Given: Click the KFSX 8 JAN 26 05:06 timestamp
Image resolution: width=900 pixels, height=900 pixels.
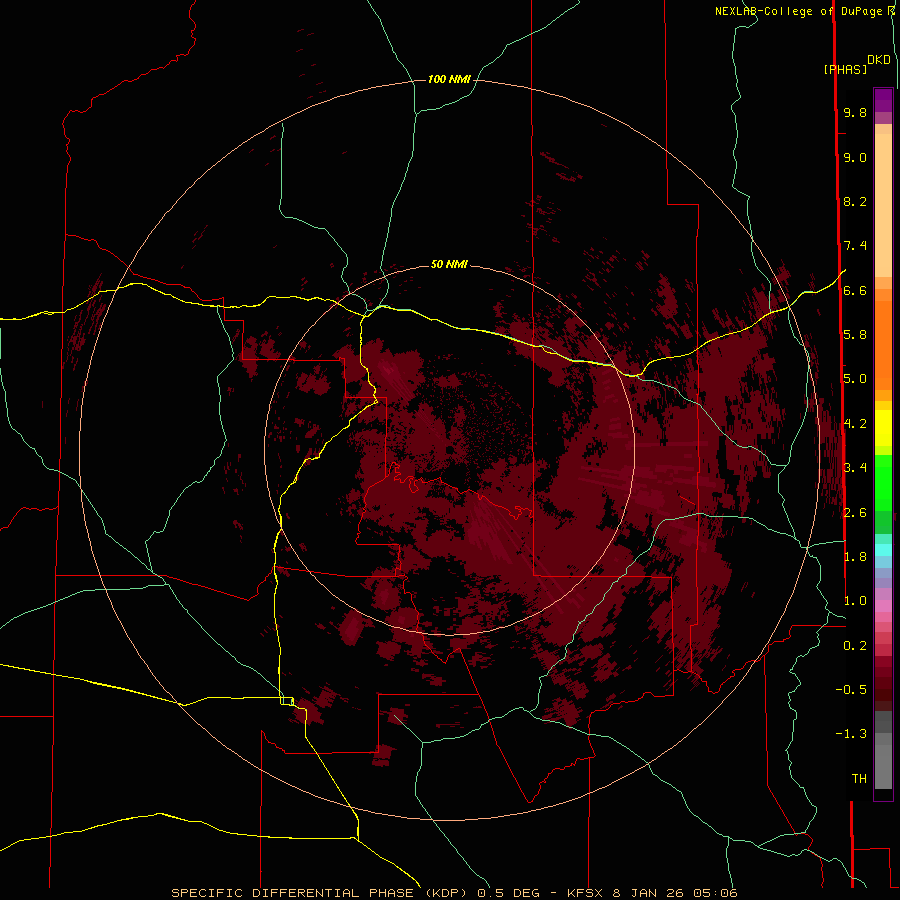Looking at the screenshot, I should point(652,893).
